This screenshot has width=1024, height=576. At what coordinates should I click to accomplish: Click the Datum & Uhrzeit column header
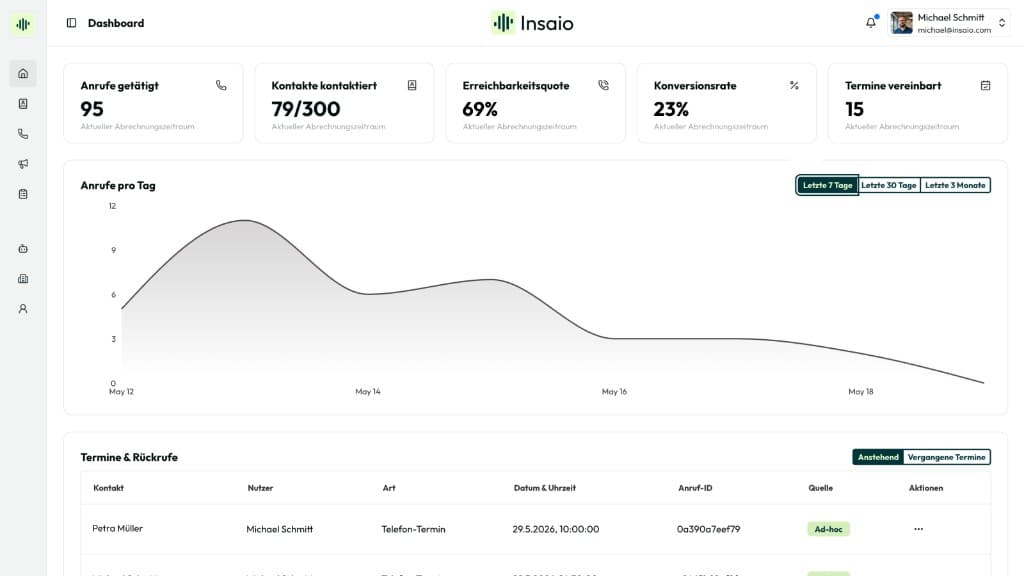coord(545,488)
